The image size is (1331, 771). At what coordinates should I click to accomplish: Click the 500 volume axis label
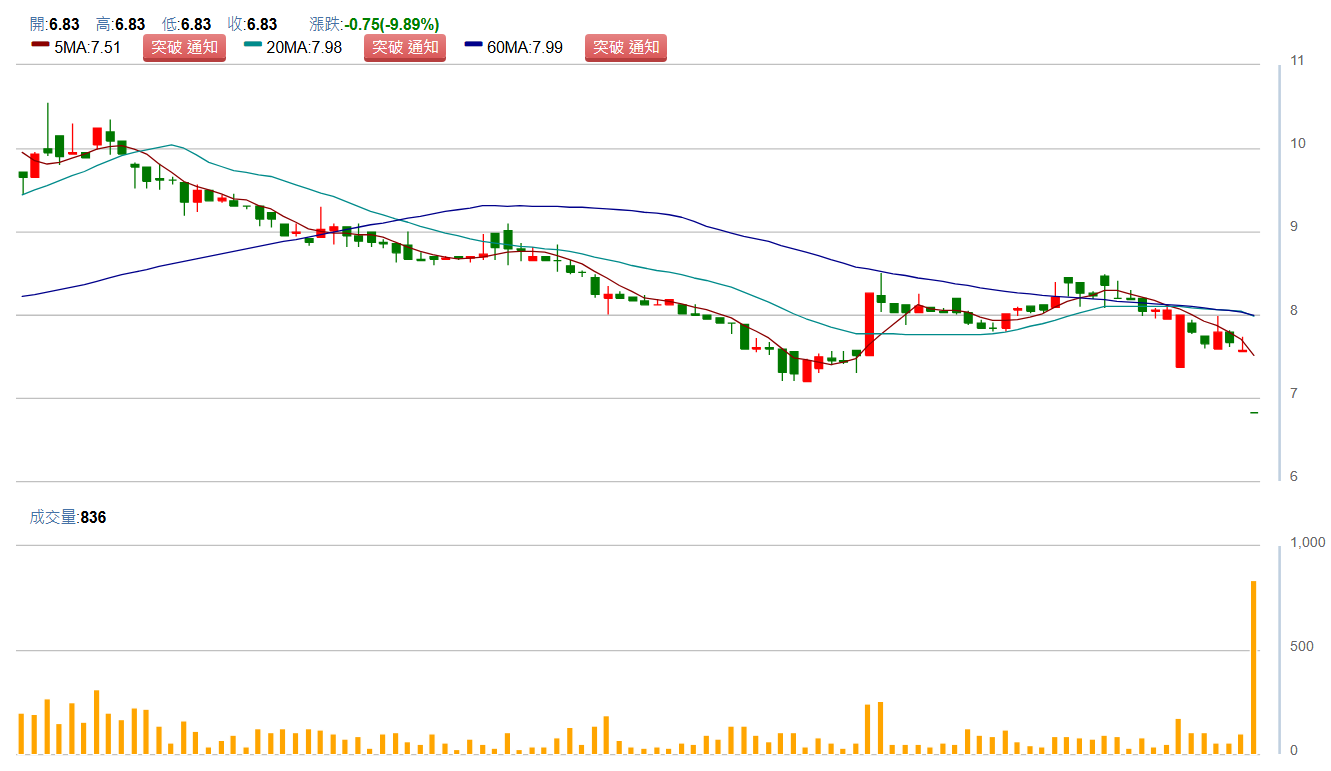pyautogui.click(x=1302, y=647)
